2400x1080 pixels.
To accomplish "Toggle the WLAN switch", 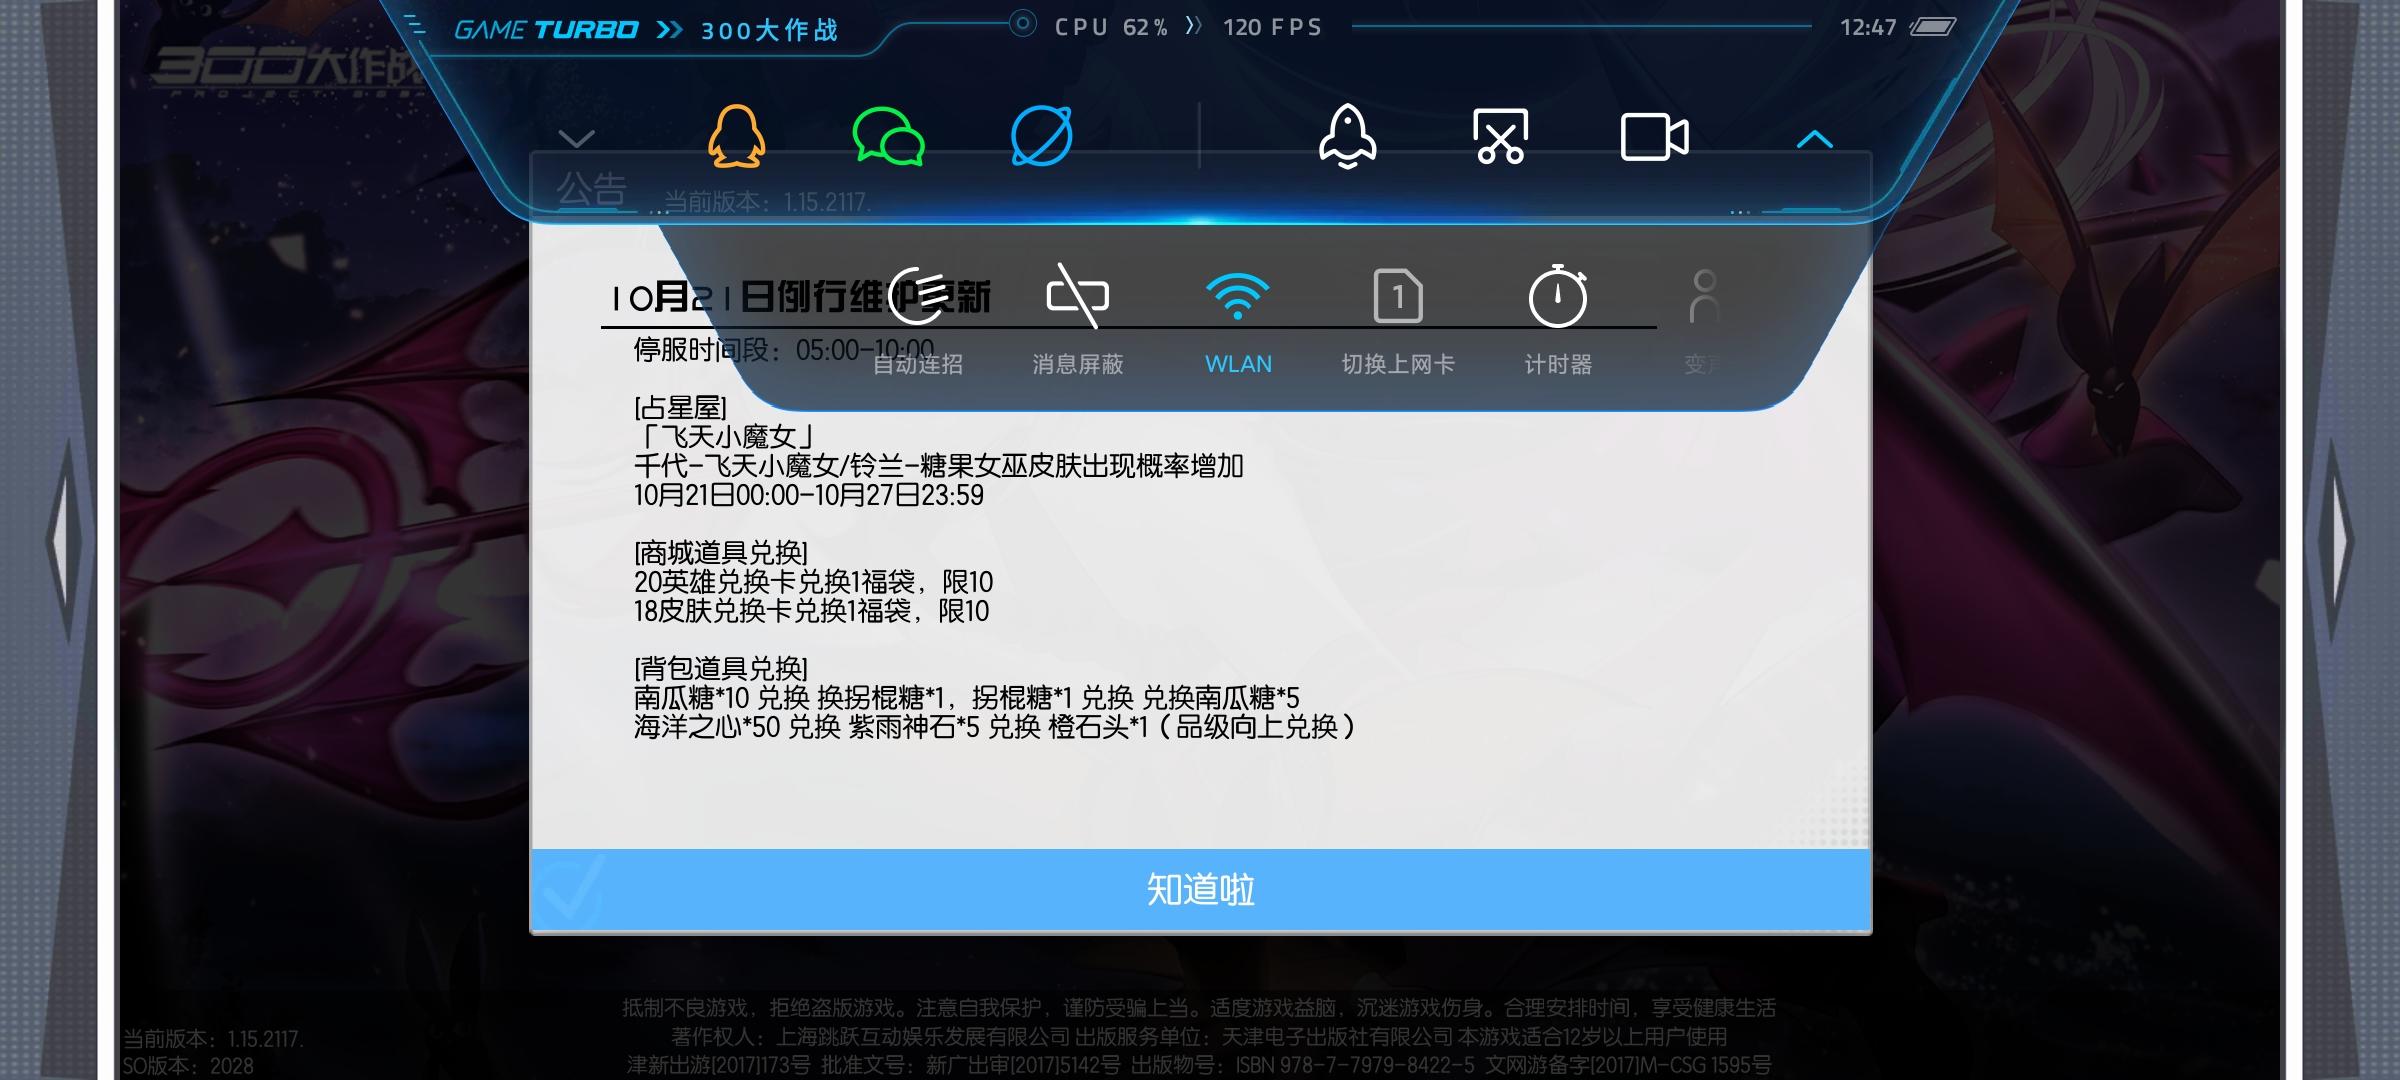I will pyautogui.click(x=1238, y=322).
